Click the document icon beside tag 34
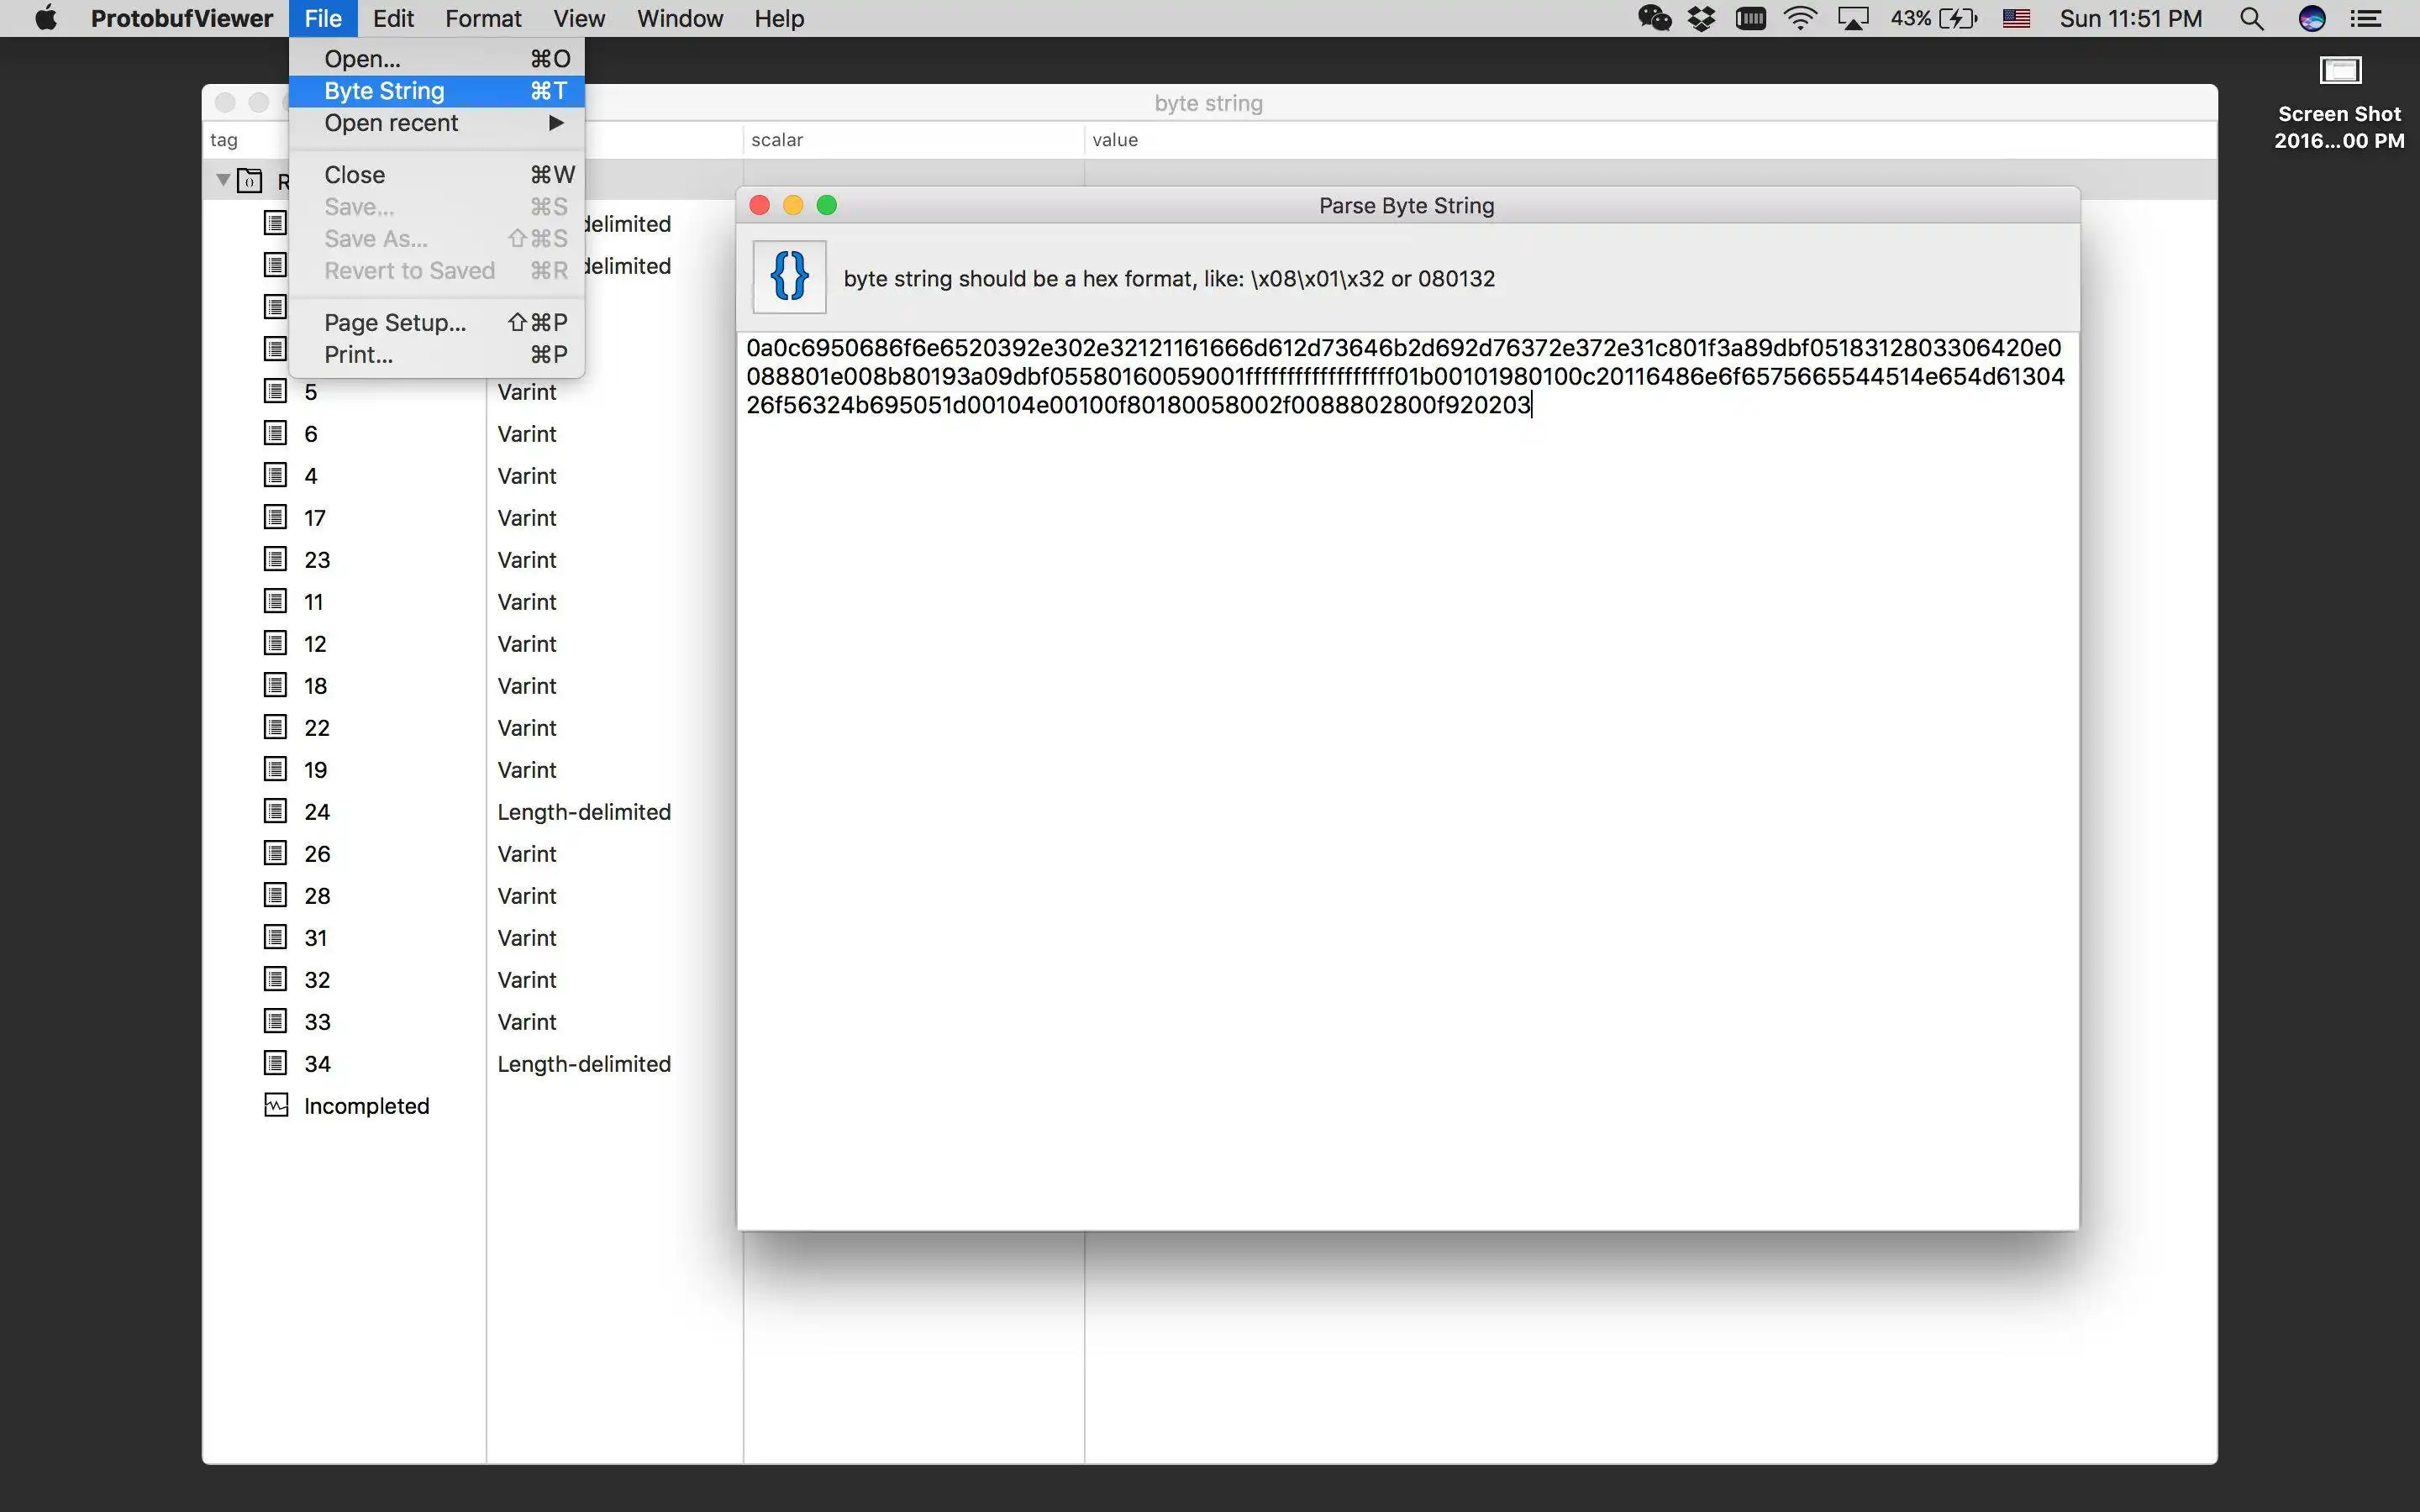The height and width of the screenshot is (1512, 2420). coord(276,1063)
